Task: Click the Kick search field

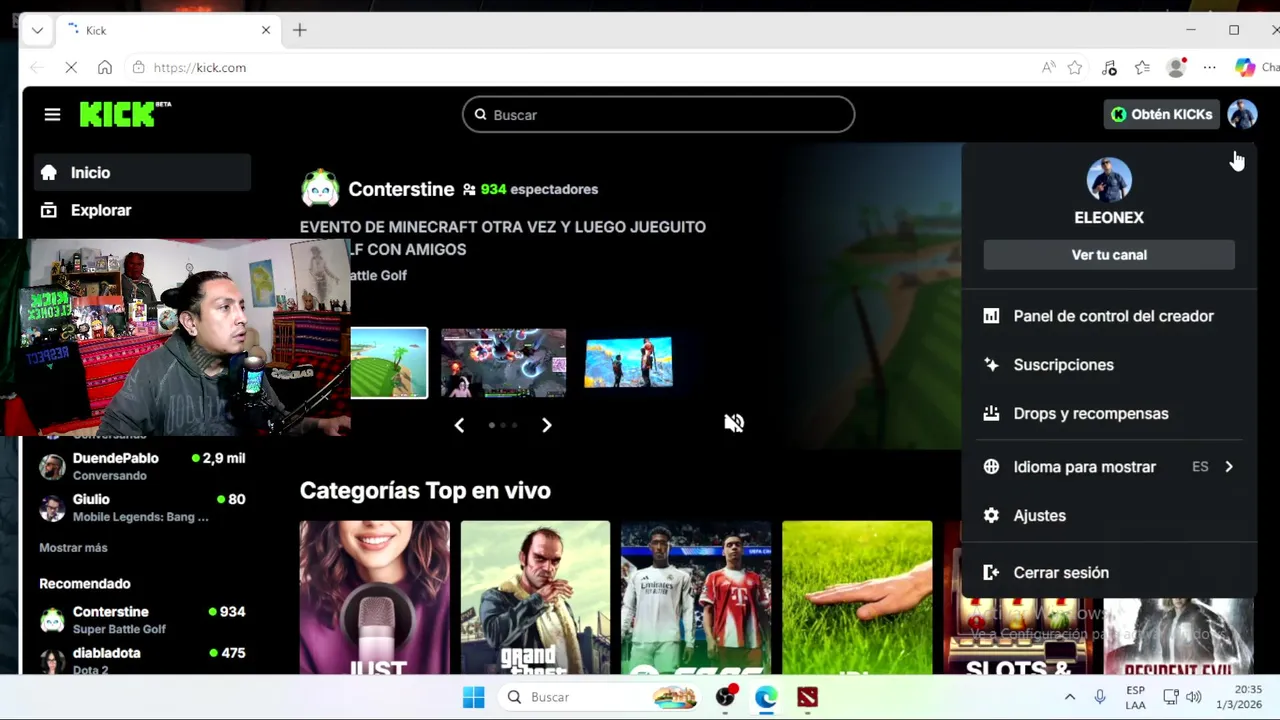Action: coord(658,115)
